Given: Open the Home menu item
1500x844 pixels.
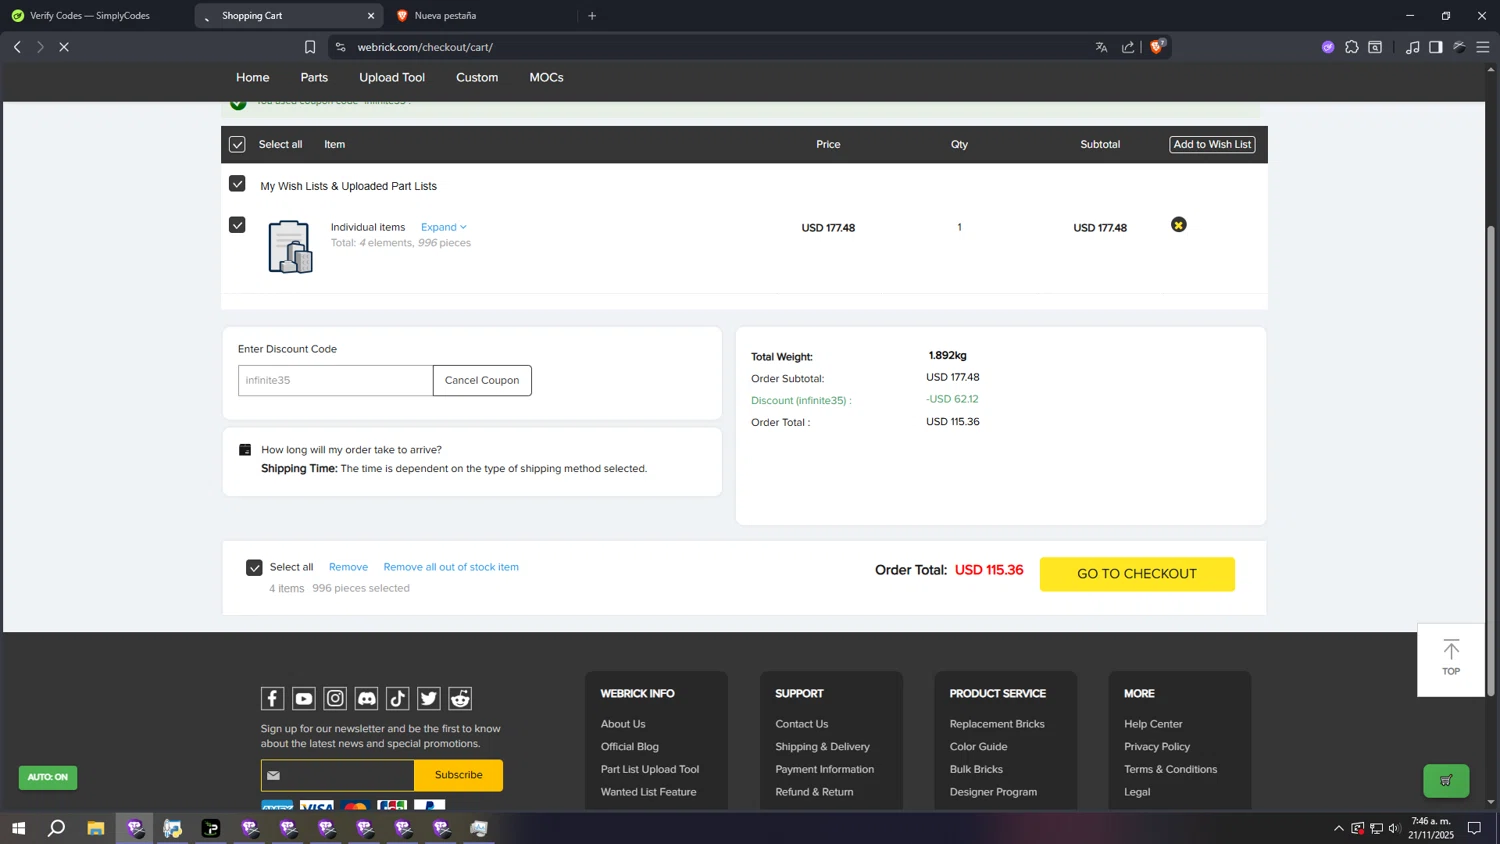Looking at the screenshot, I should point(253,77).
